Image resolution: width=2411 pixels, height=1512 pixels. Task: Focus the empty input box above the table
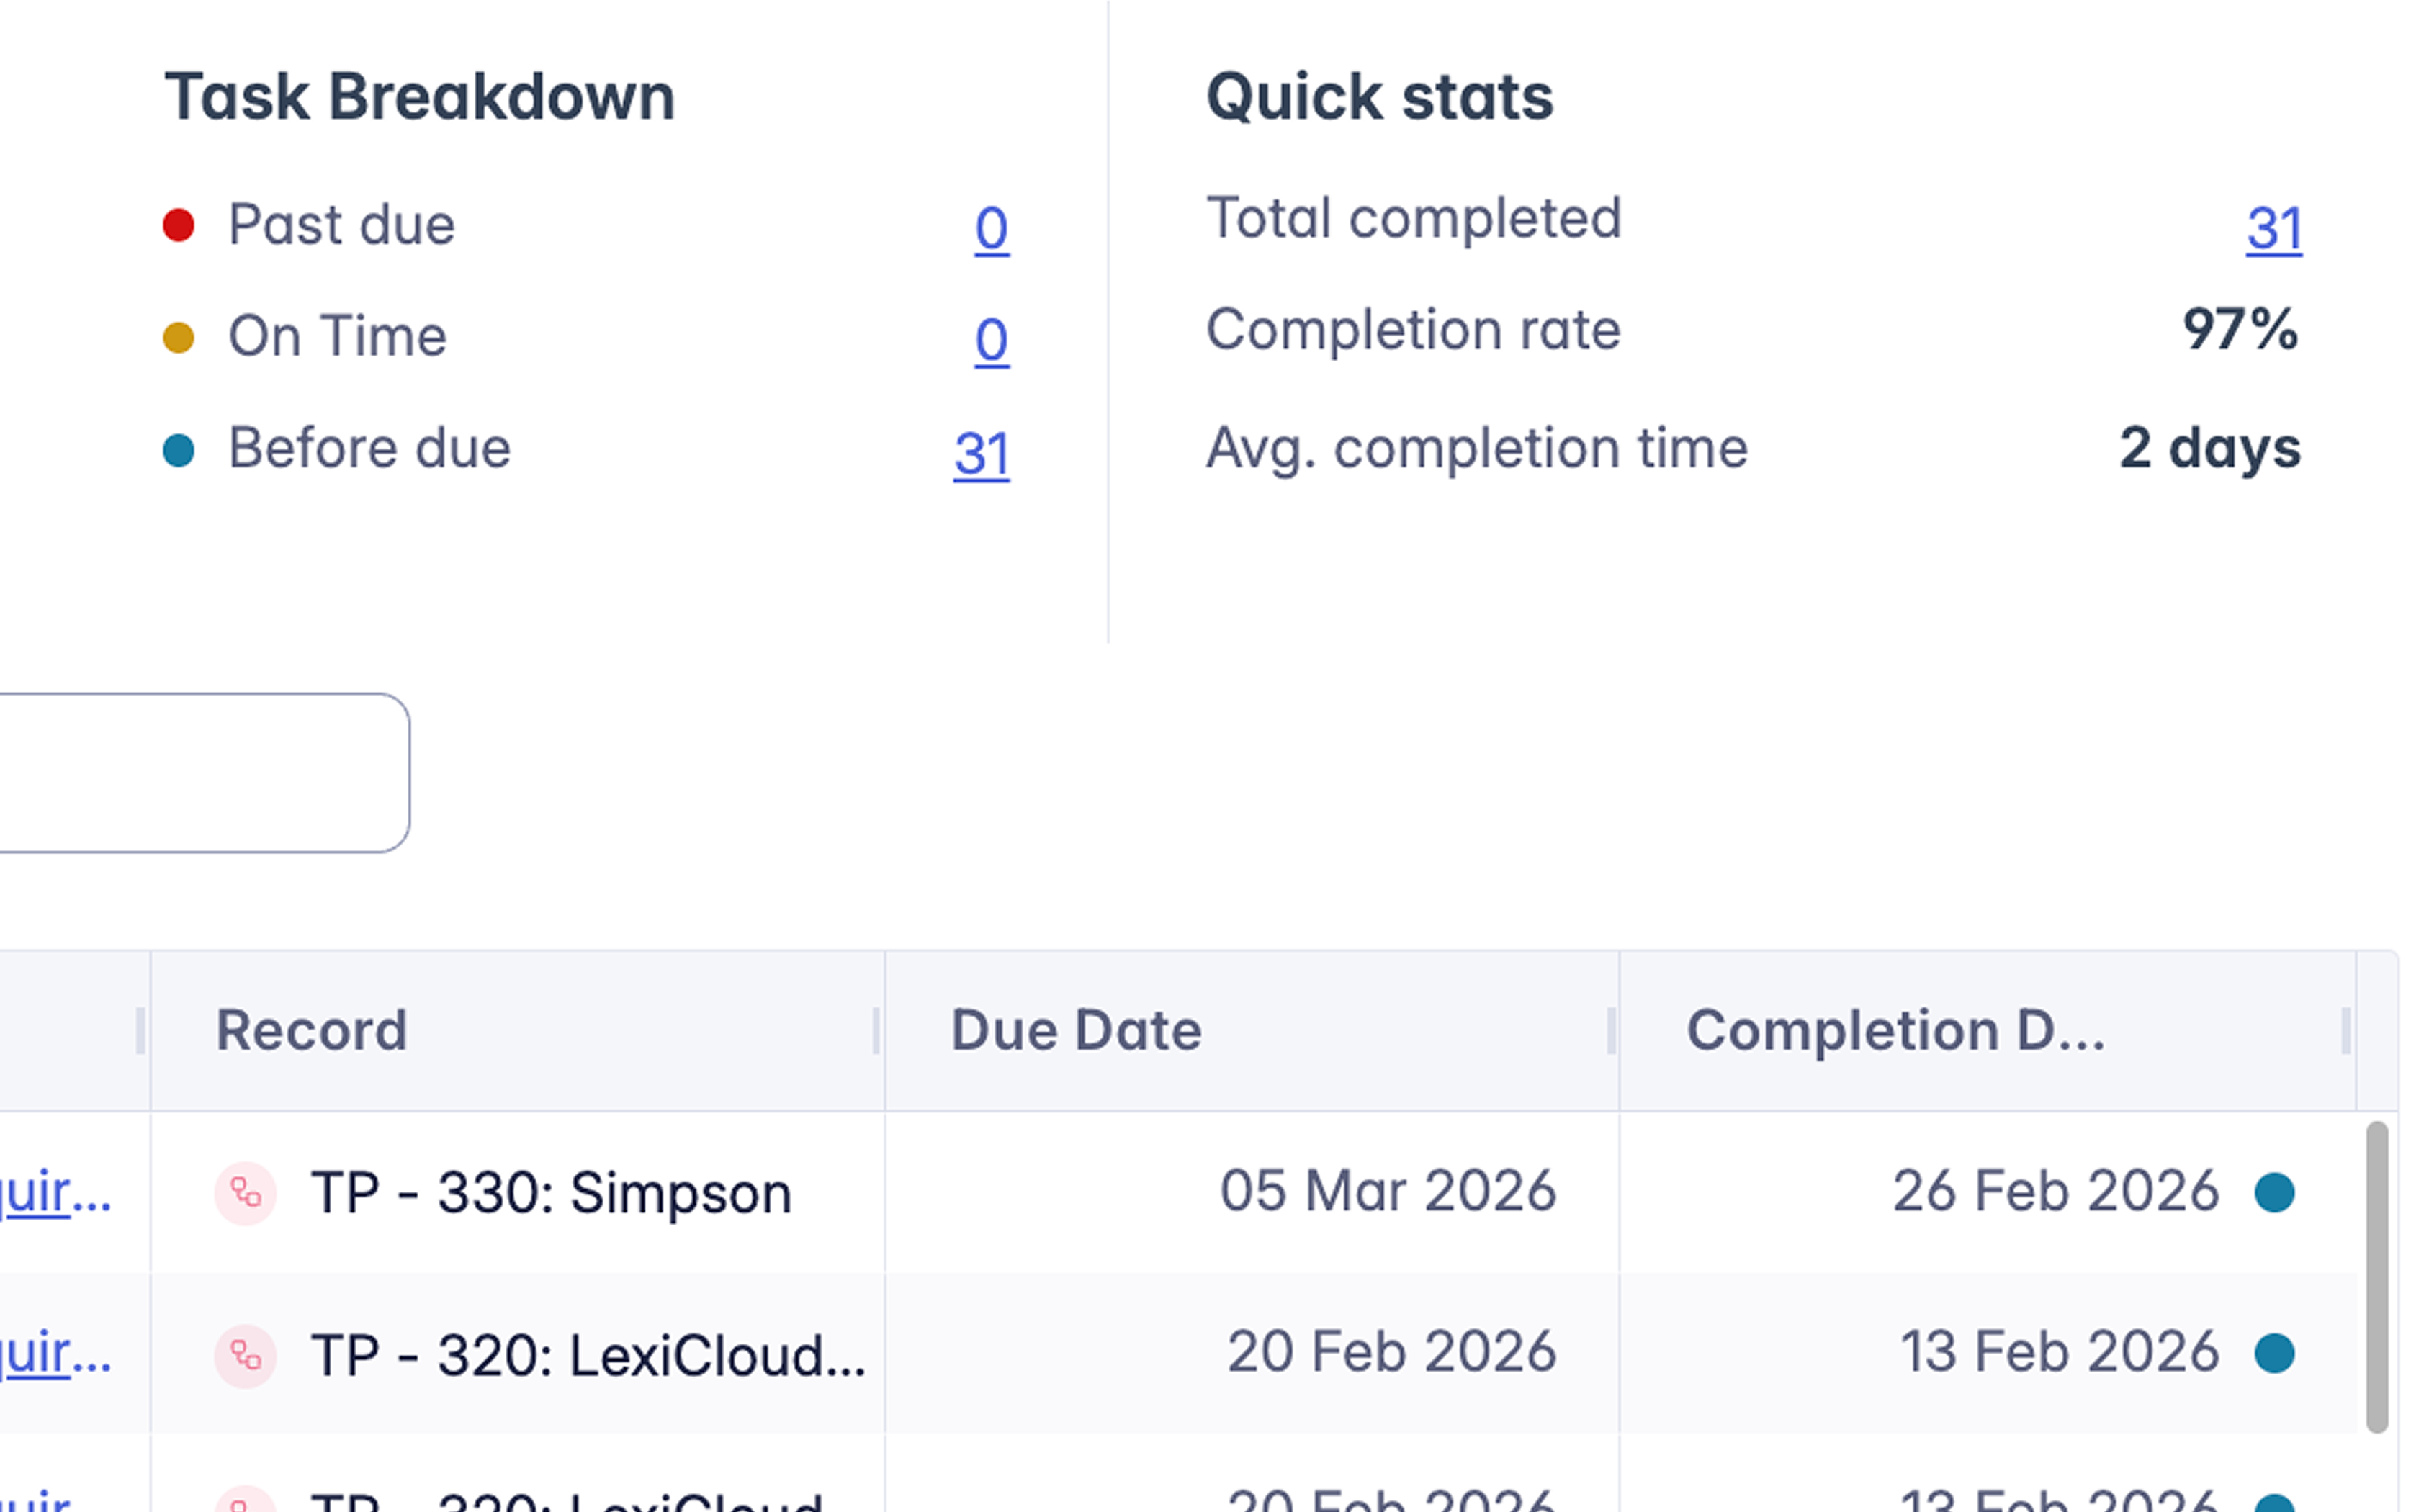point(200,772)
